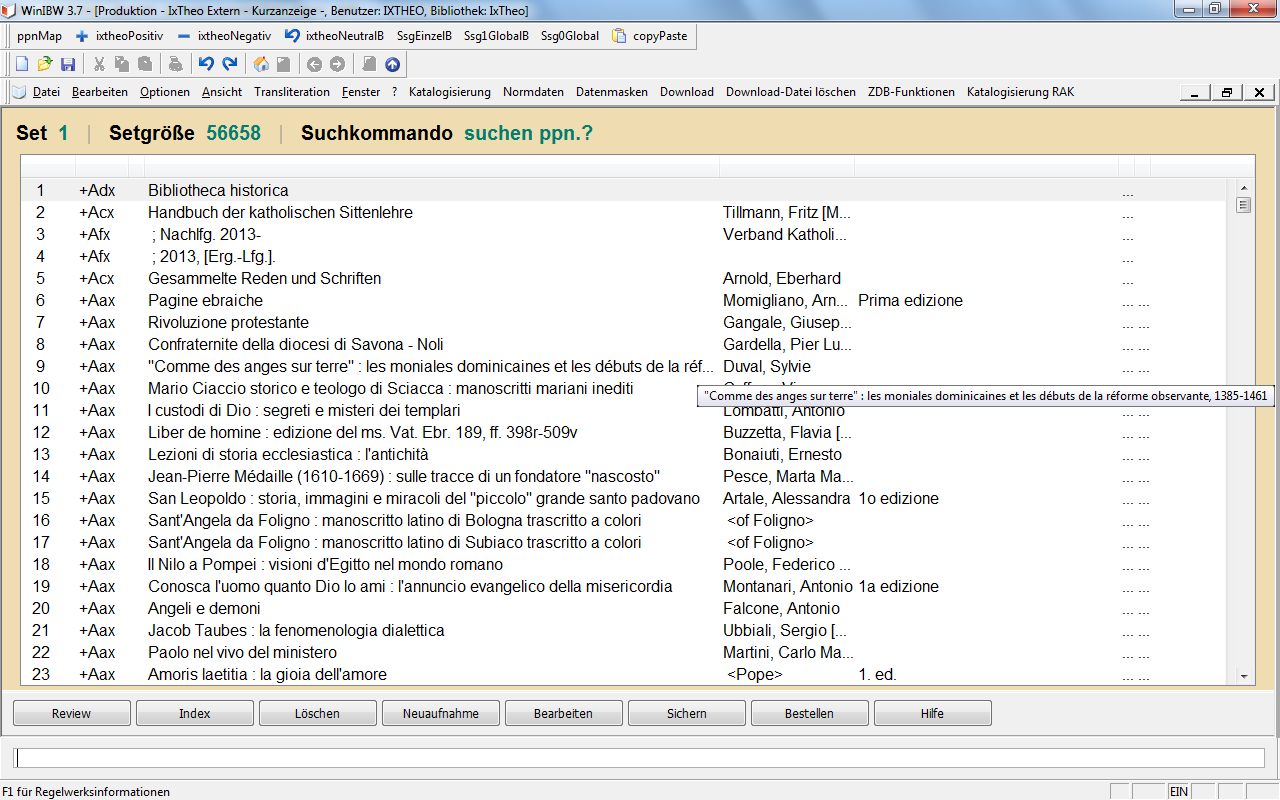
Task: Click the Ssg0Global macro
Action: click(x=570, y=36)
